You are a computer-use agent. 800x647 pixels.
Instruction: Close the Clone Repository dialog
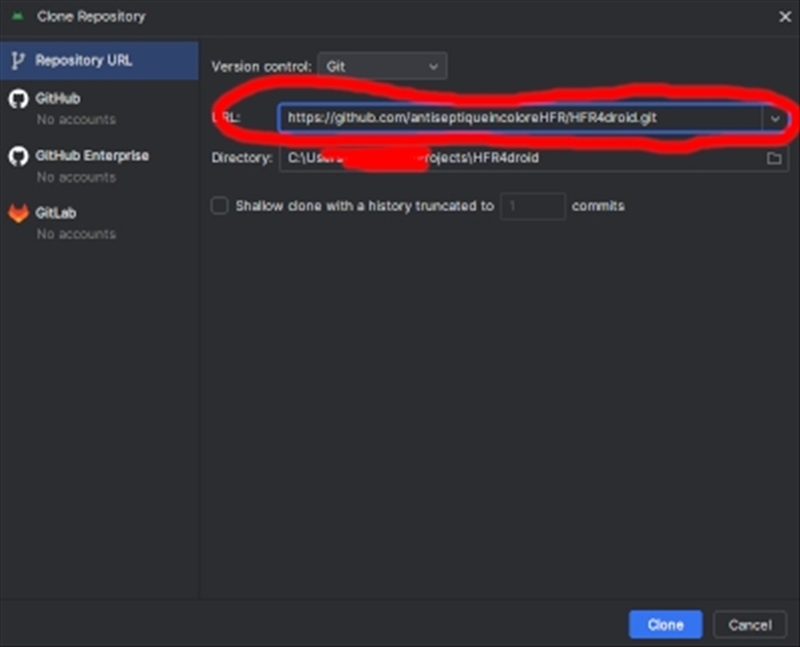coord(785,17)
